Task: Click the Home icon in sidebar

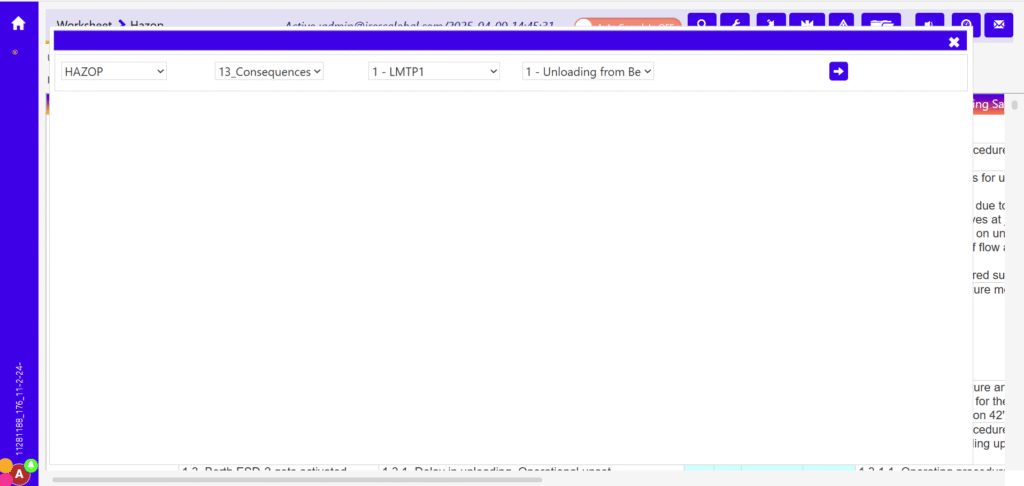Action: [18, 23]
